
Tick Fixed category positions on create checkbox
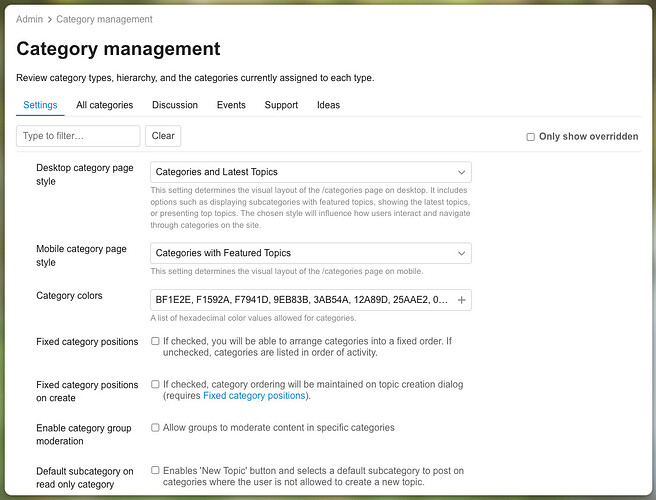155,384
